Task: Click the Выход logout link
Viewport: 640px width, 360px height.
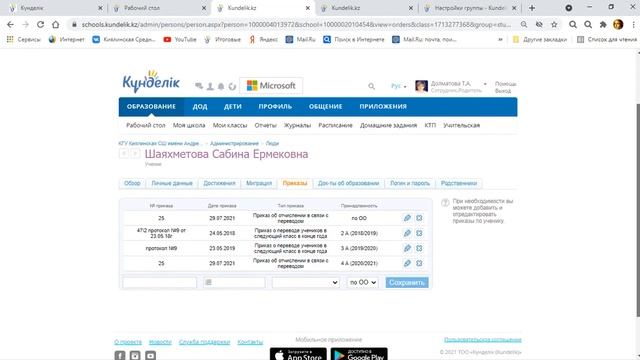Action: 503,91
